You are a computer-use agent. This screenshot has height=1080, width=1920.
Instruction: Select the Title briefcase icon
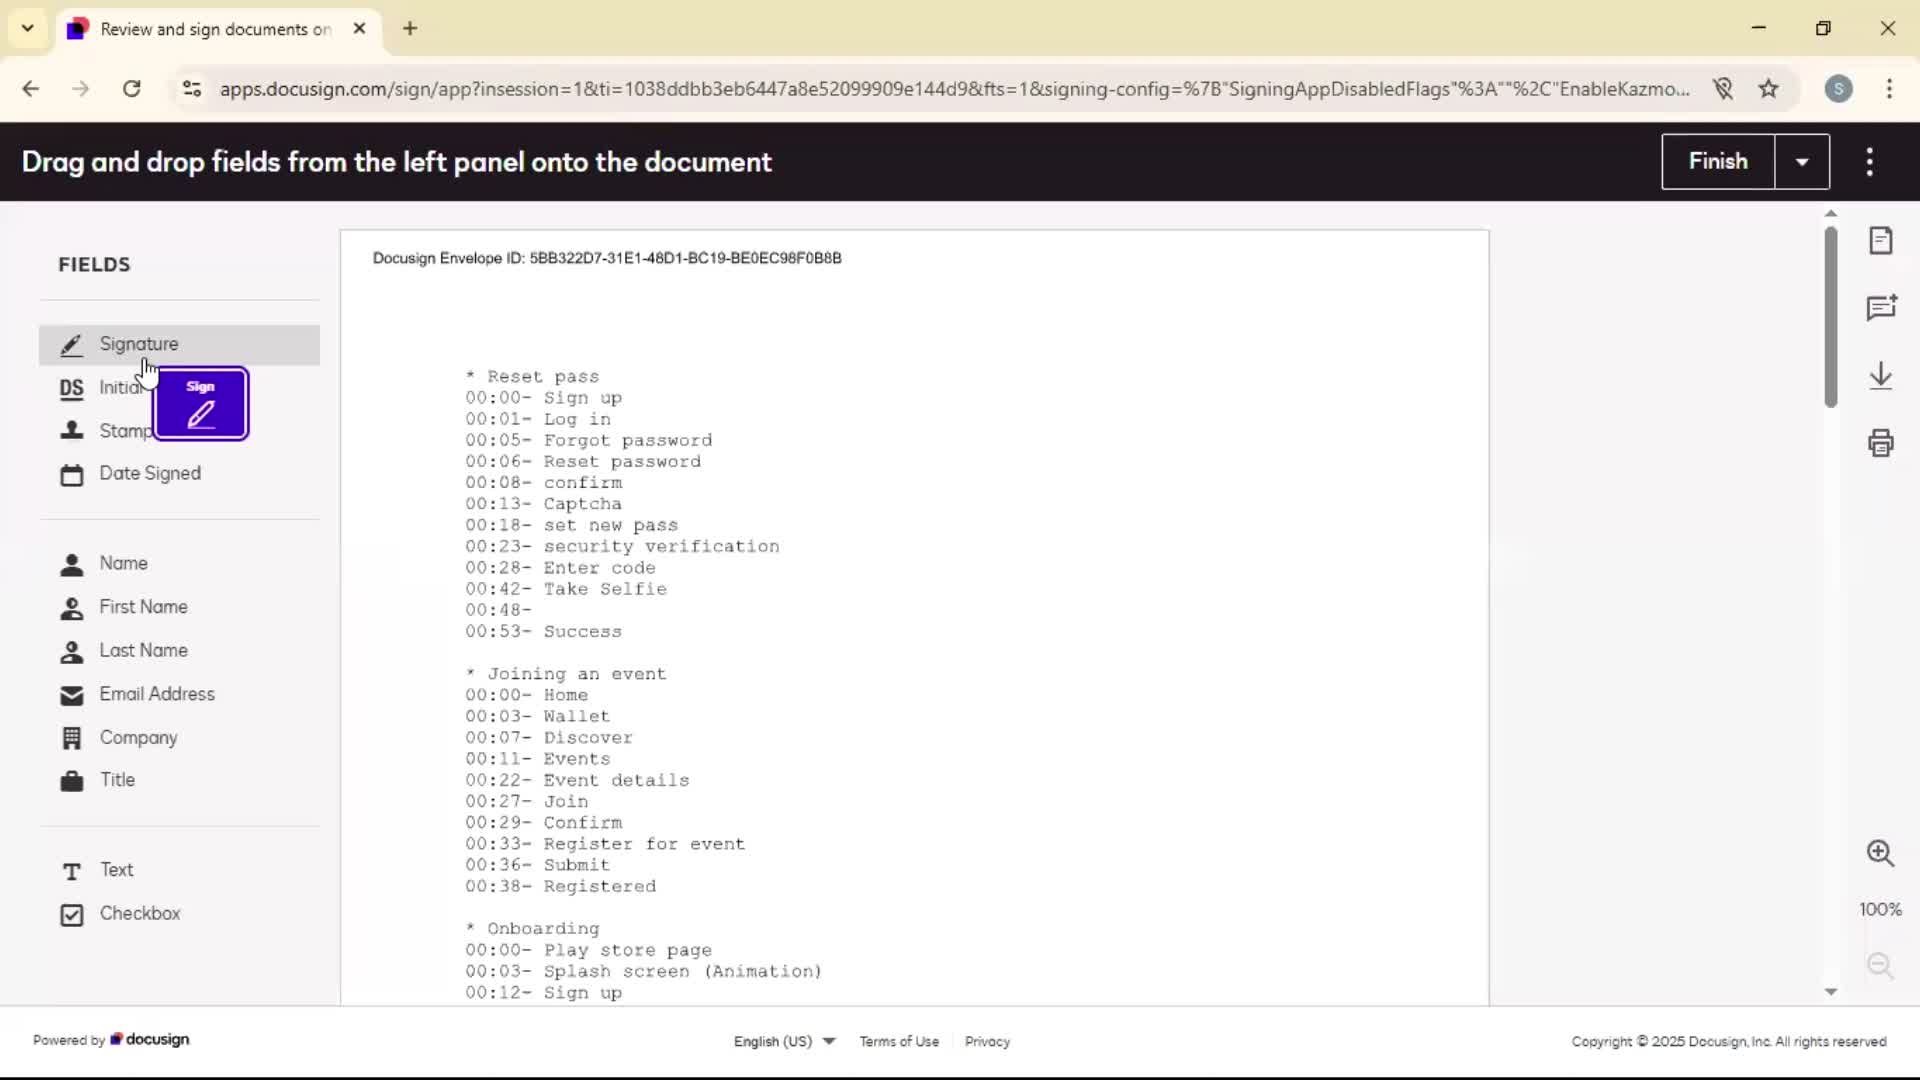pyautogui.click(x=71, y=781)
